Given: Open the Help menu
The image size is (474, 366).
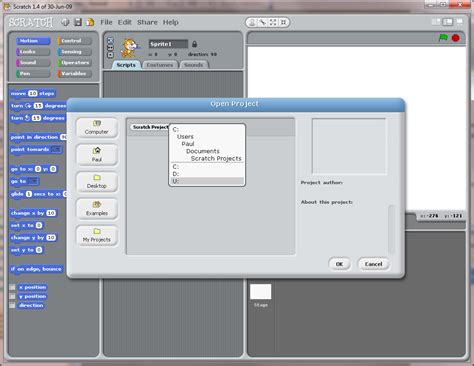Looking at the screenshot, I should [x=170, y=22].
